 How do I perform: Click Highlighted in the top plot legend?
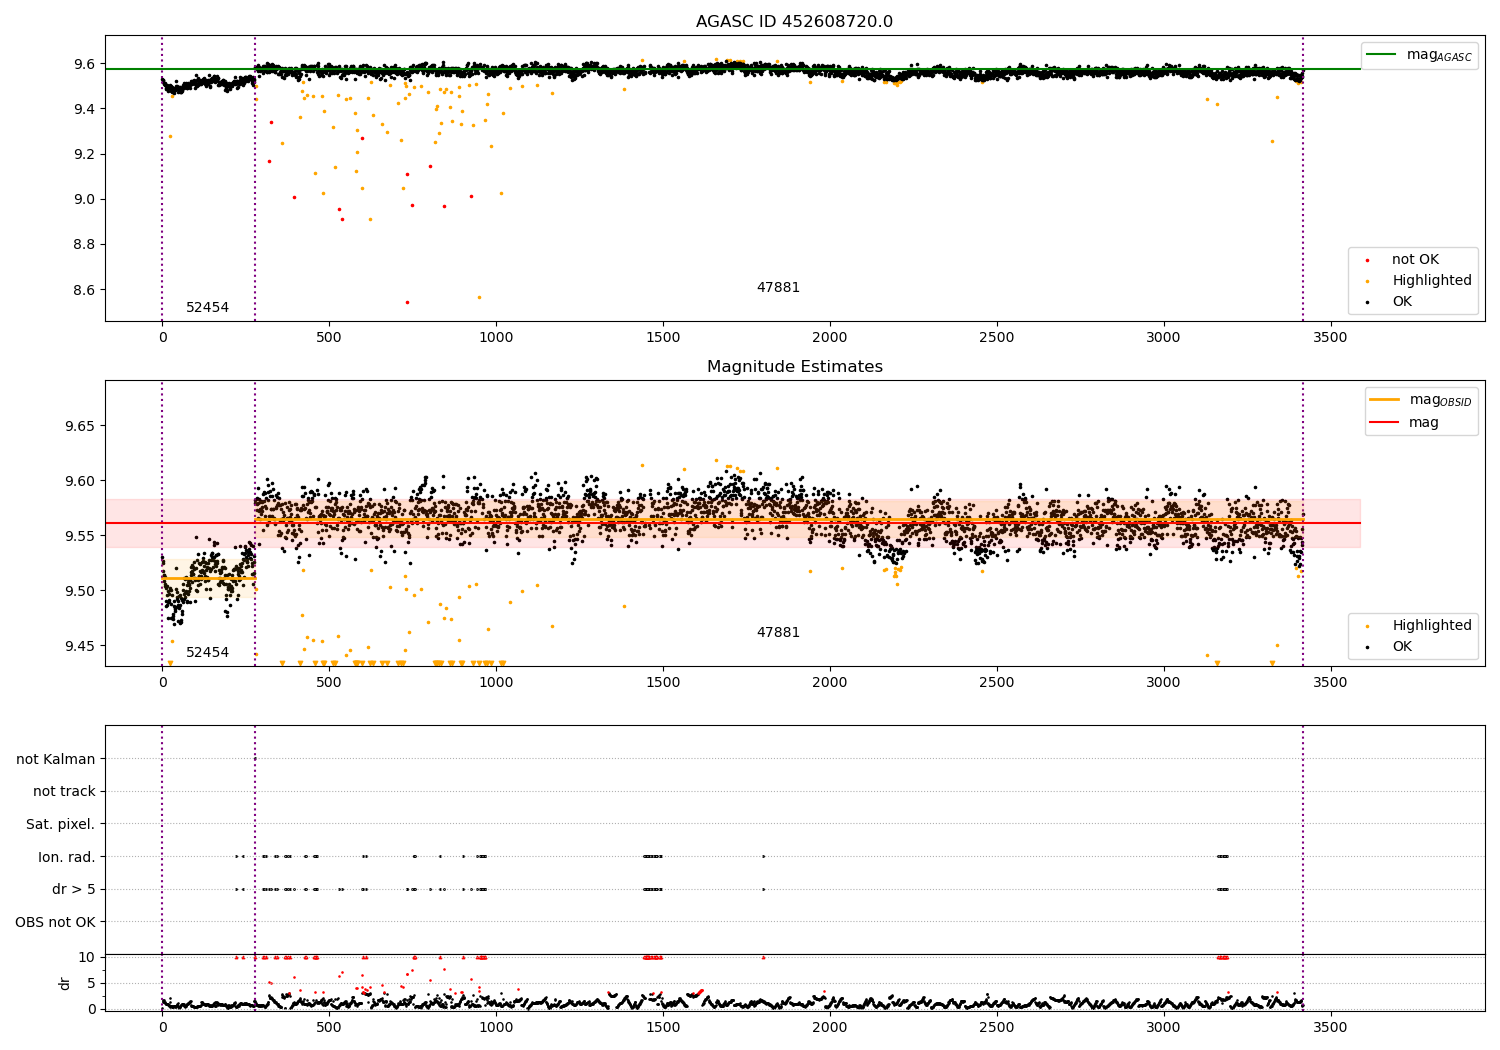(x=1432, y=281)
